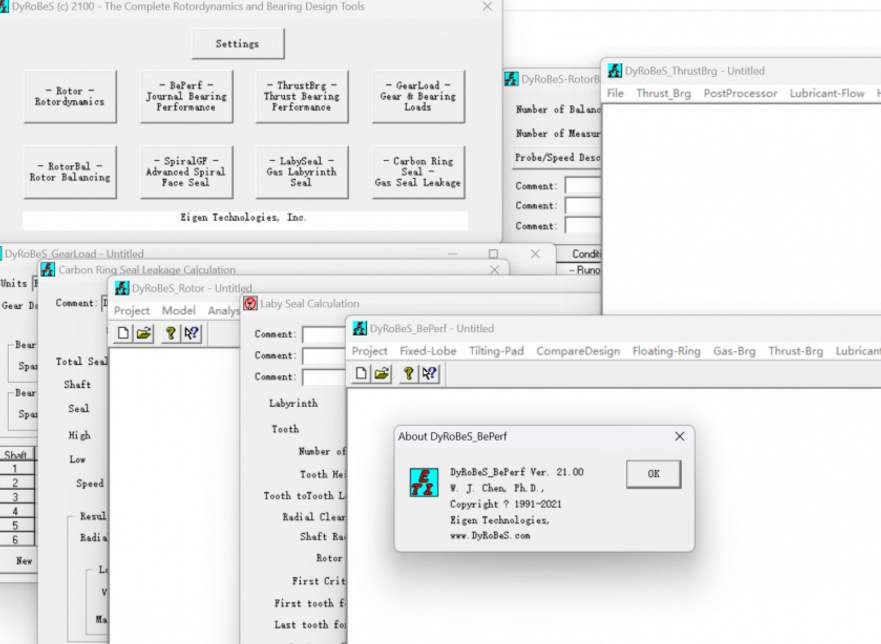
Task: Click yellow Help icon in DyRoBeS_Rotor toolbar
Action: (170, 333)
